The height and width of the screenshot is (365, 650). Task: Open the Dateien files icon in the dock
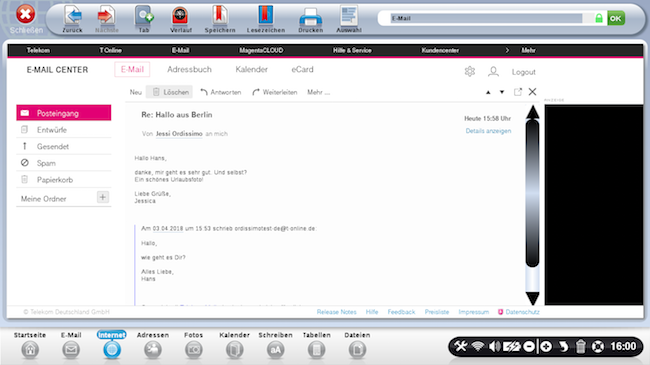click(x=357, y=350)
